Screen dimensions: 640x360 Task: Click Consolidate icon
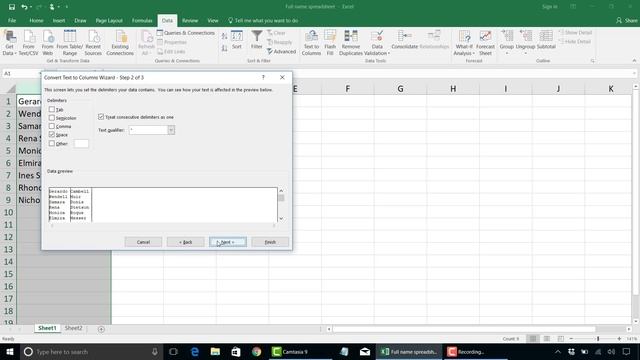404,40
